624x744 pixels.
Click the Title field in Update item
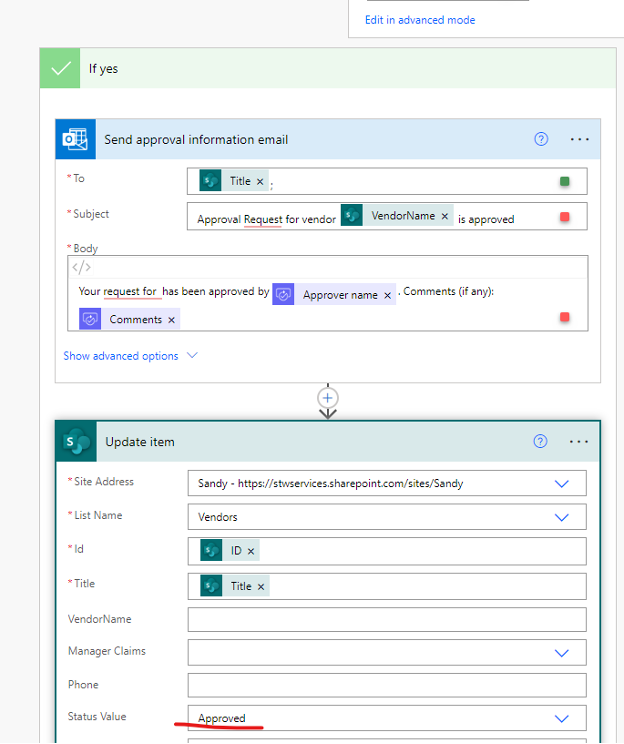[x=387, y=586]
